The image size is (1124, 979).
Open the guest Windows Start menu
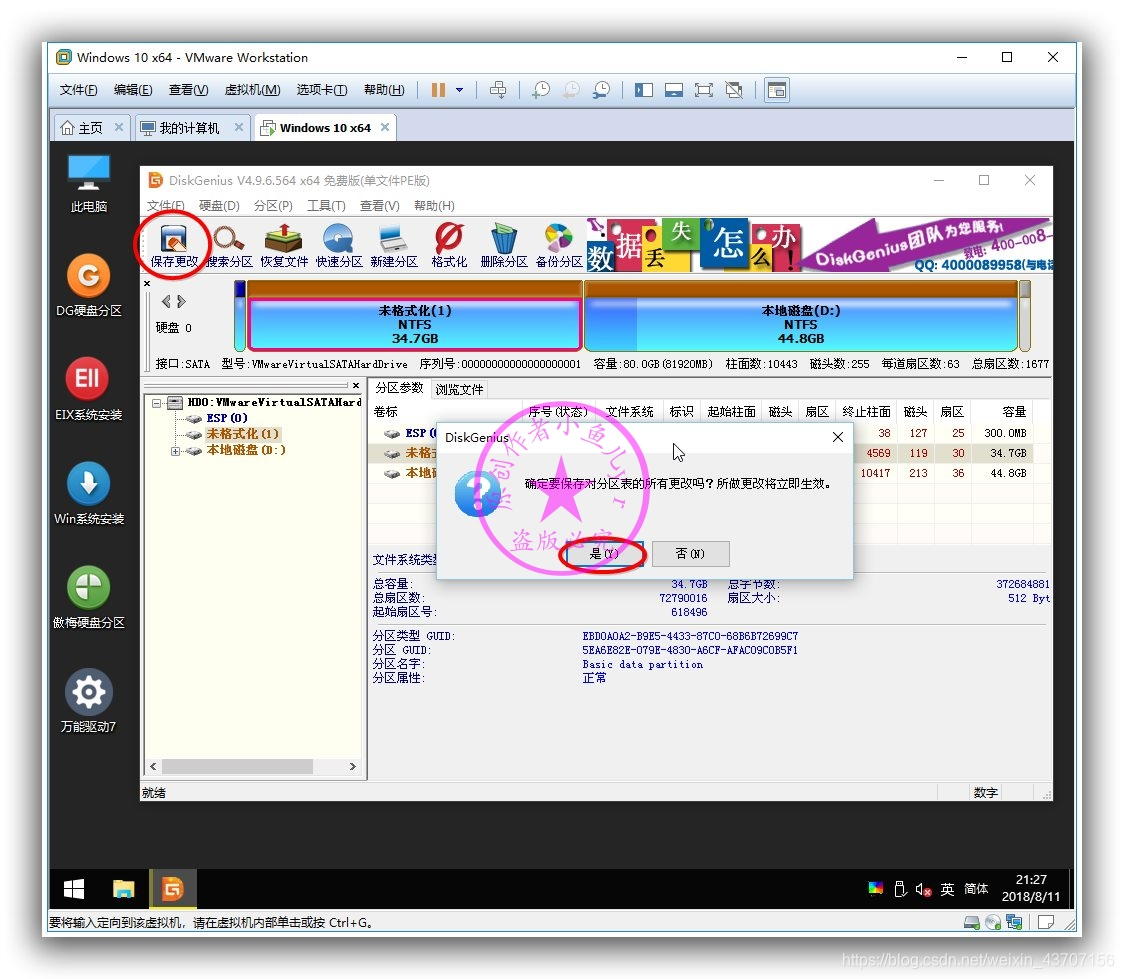click(x=74, y=889)
